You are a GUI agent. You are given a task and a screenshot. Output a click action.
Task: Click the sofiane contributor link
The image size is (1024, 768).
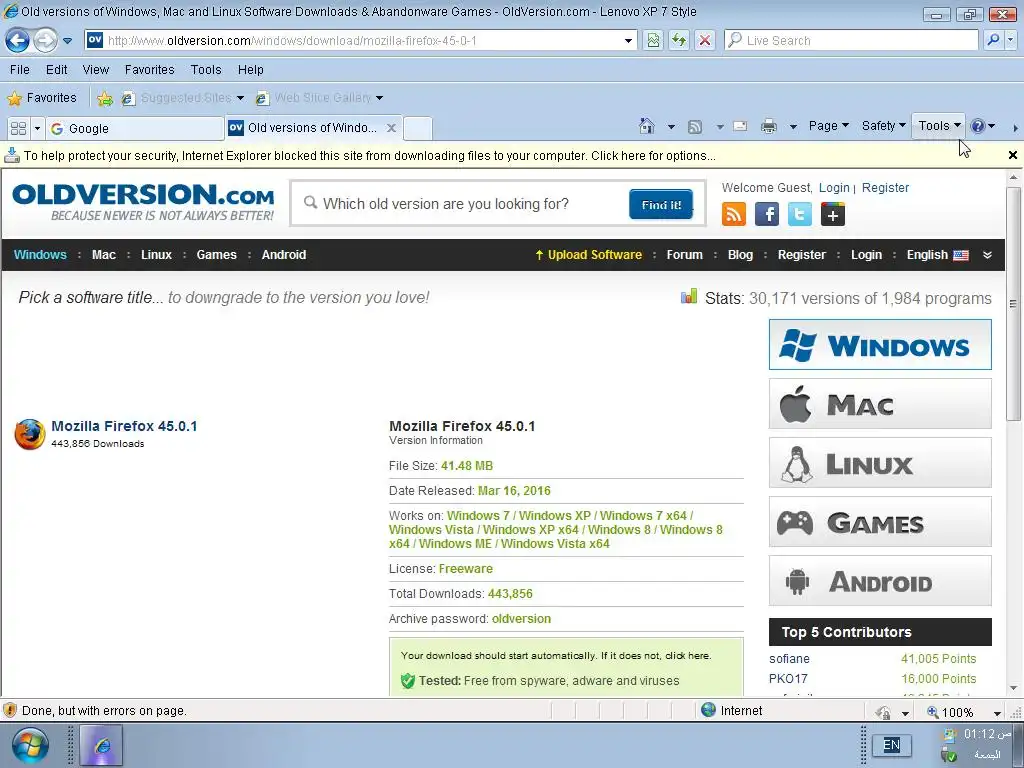click(789, 659)
